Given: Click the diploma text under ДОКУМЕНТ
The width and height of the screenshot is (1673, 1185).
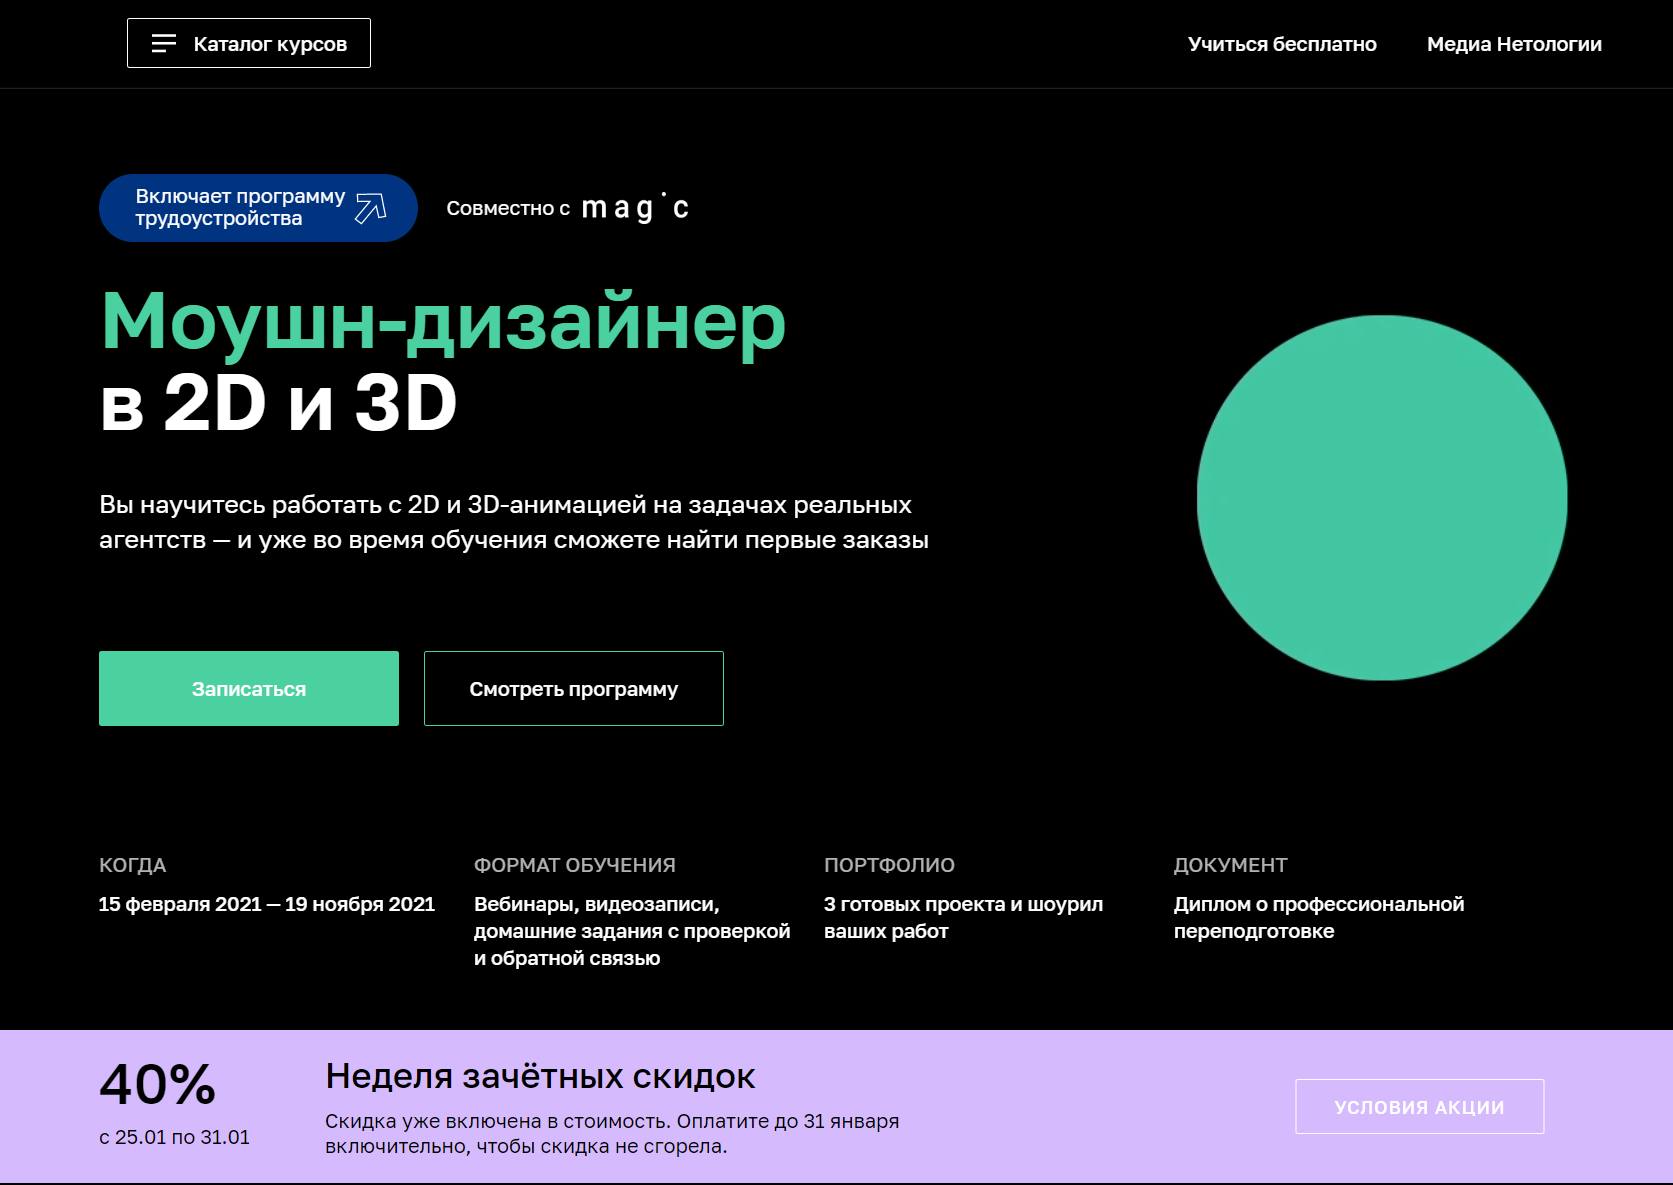Looking at the screenshot, I should click(x=1318, y=917).
